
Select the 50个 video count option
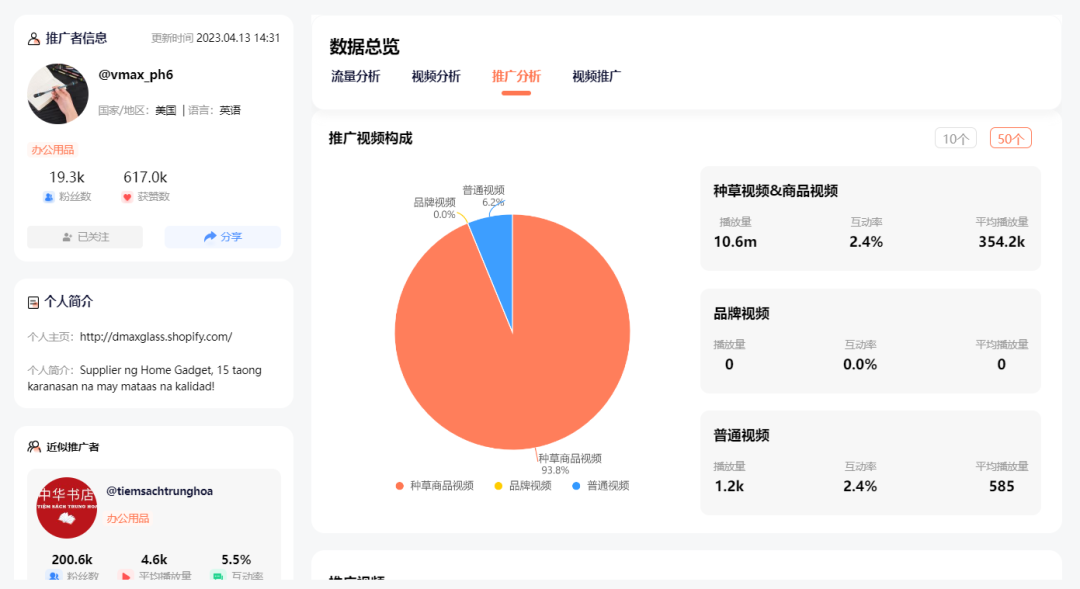click(x=1010, y=139)
